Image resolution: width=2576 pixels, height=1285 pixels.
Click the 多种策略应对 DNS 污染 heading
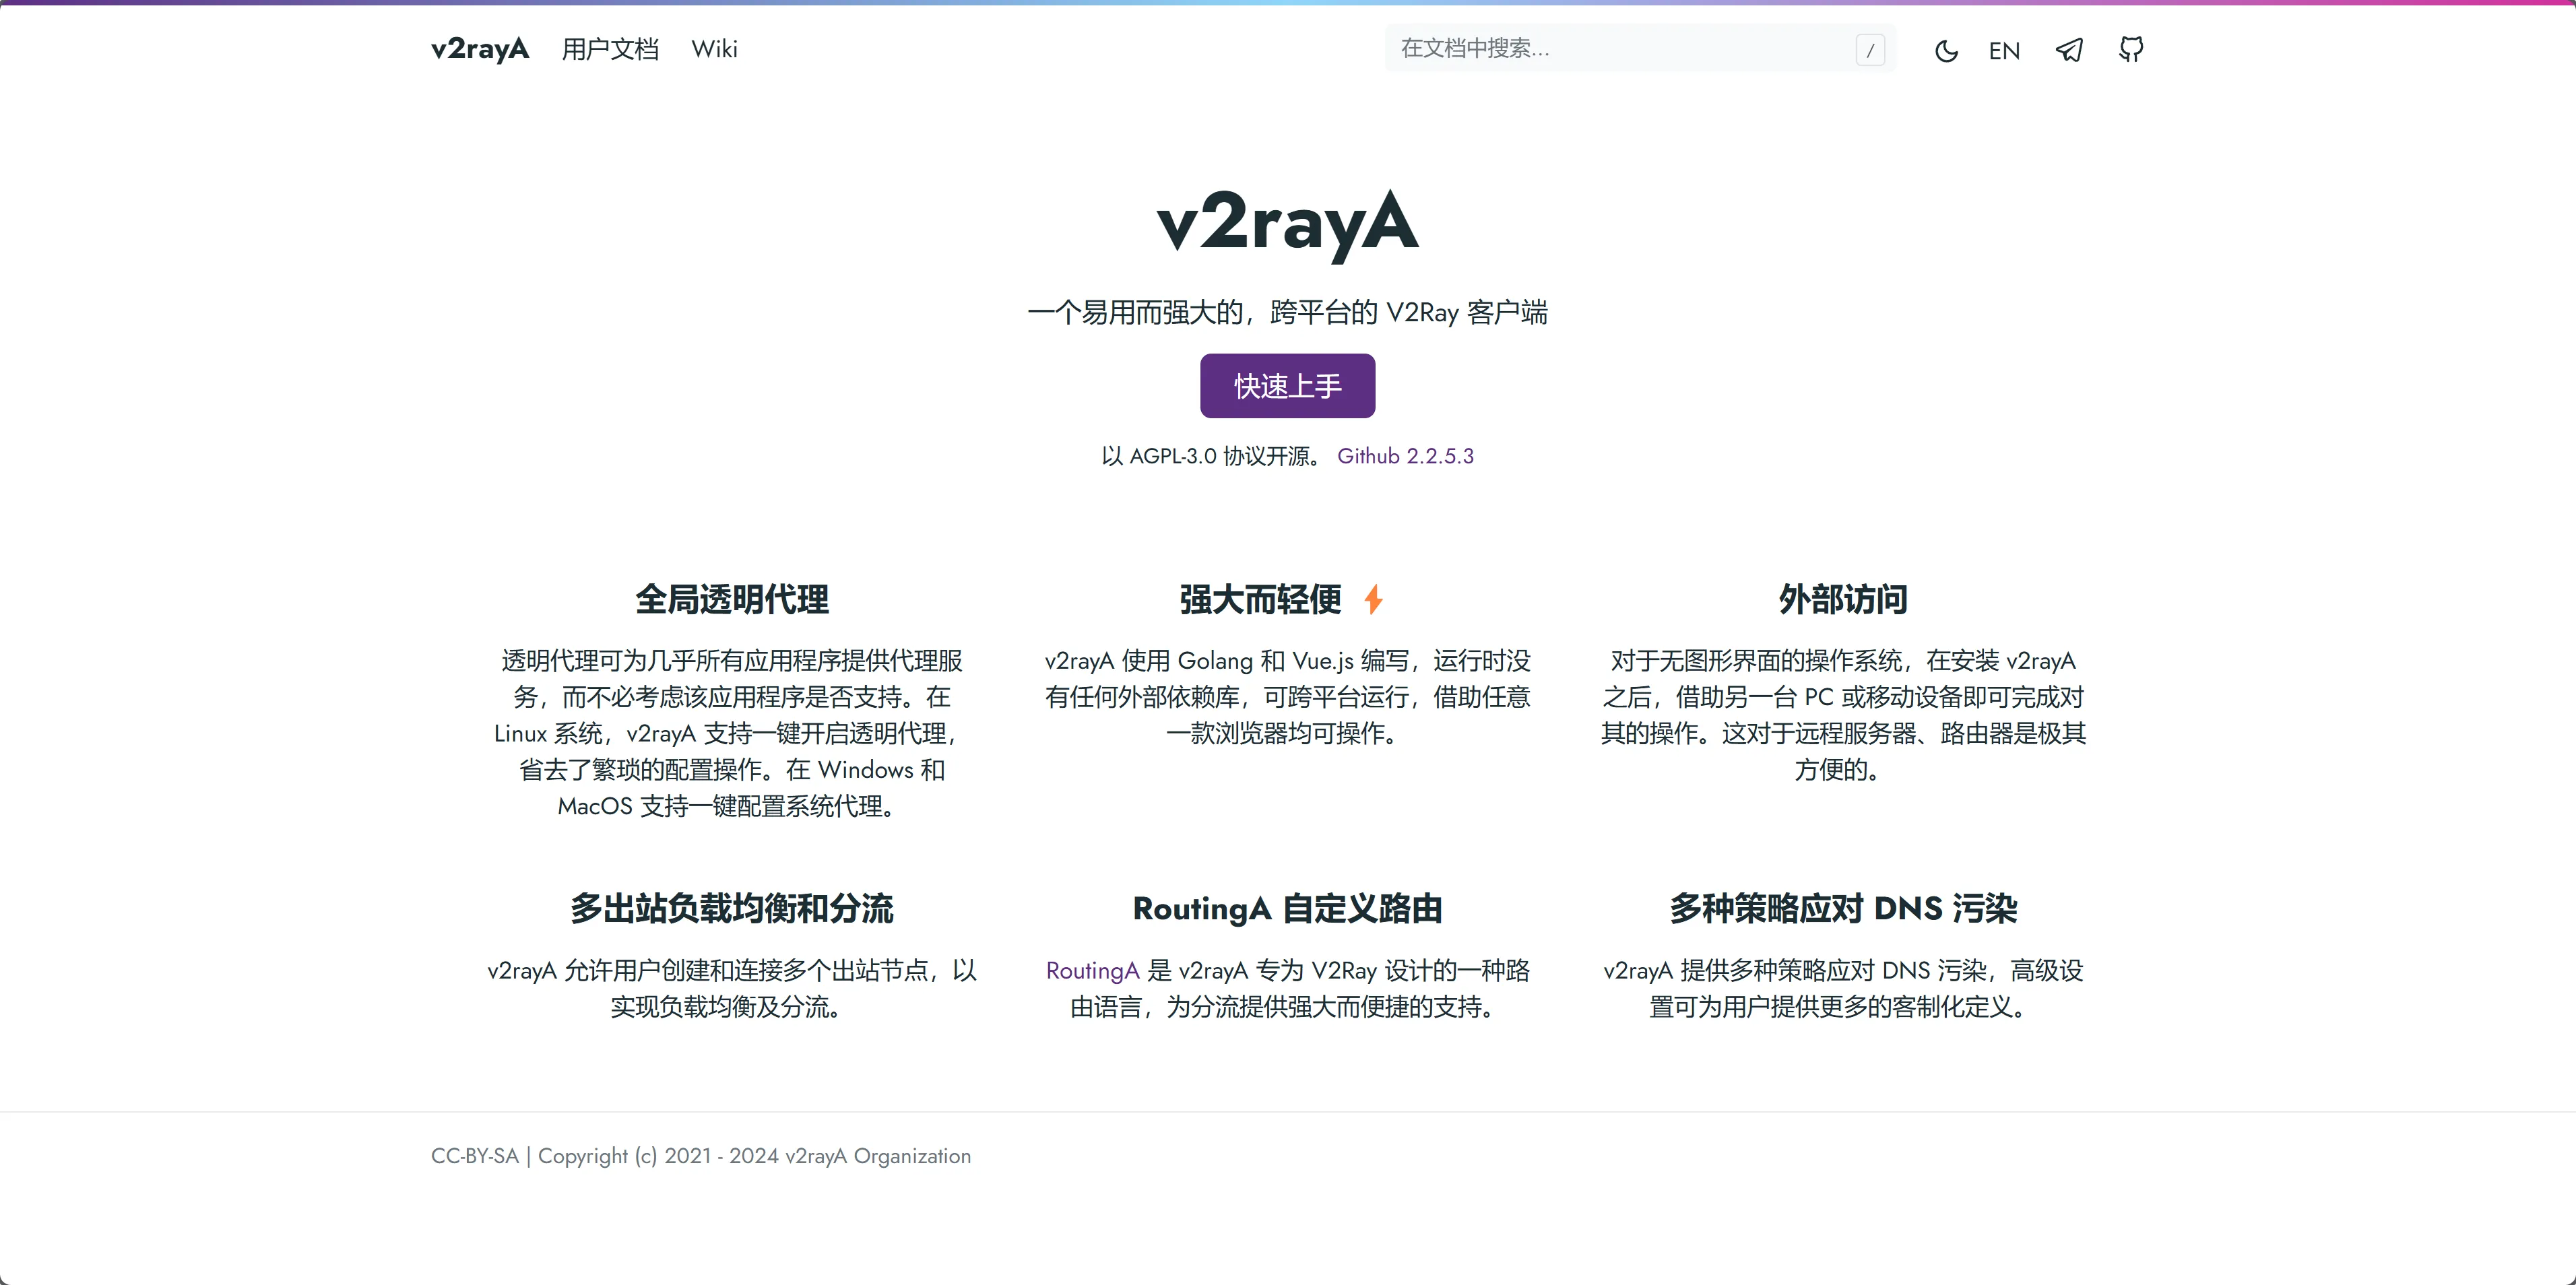point(1843,908)
